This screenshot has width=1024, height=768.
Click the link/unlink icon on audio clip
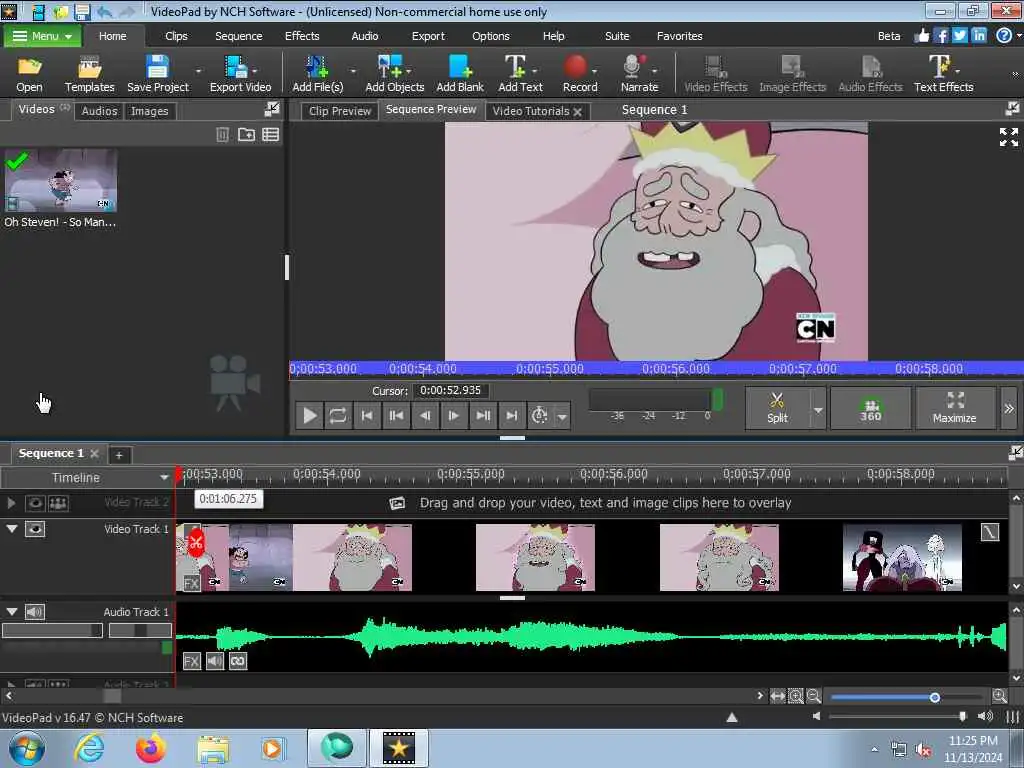pos(238,662)
